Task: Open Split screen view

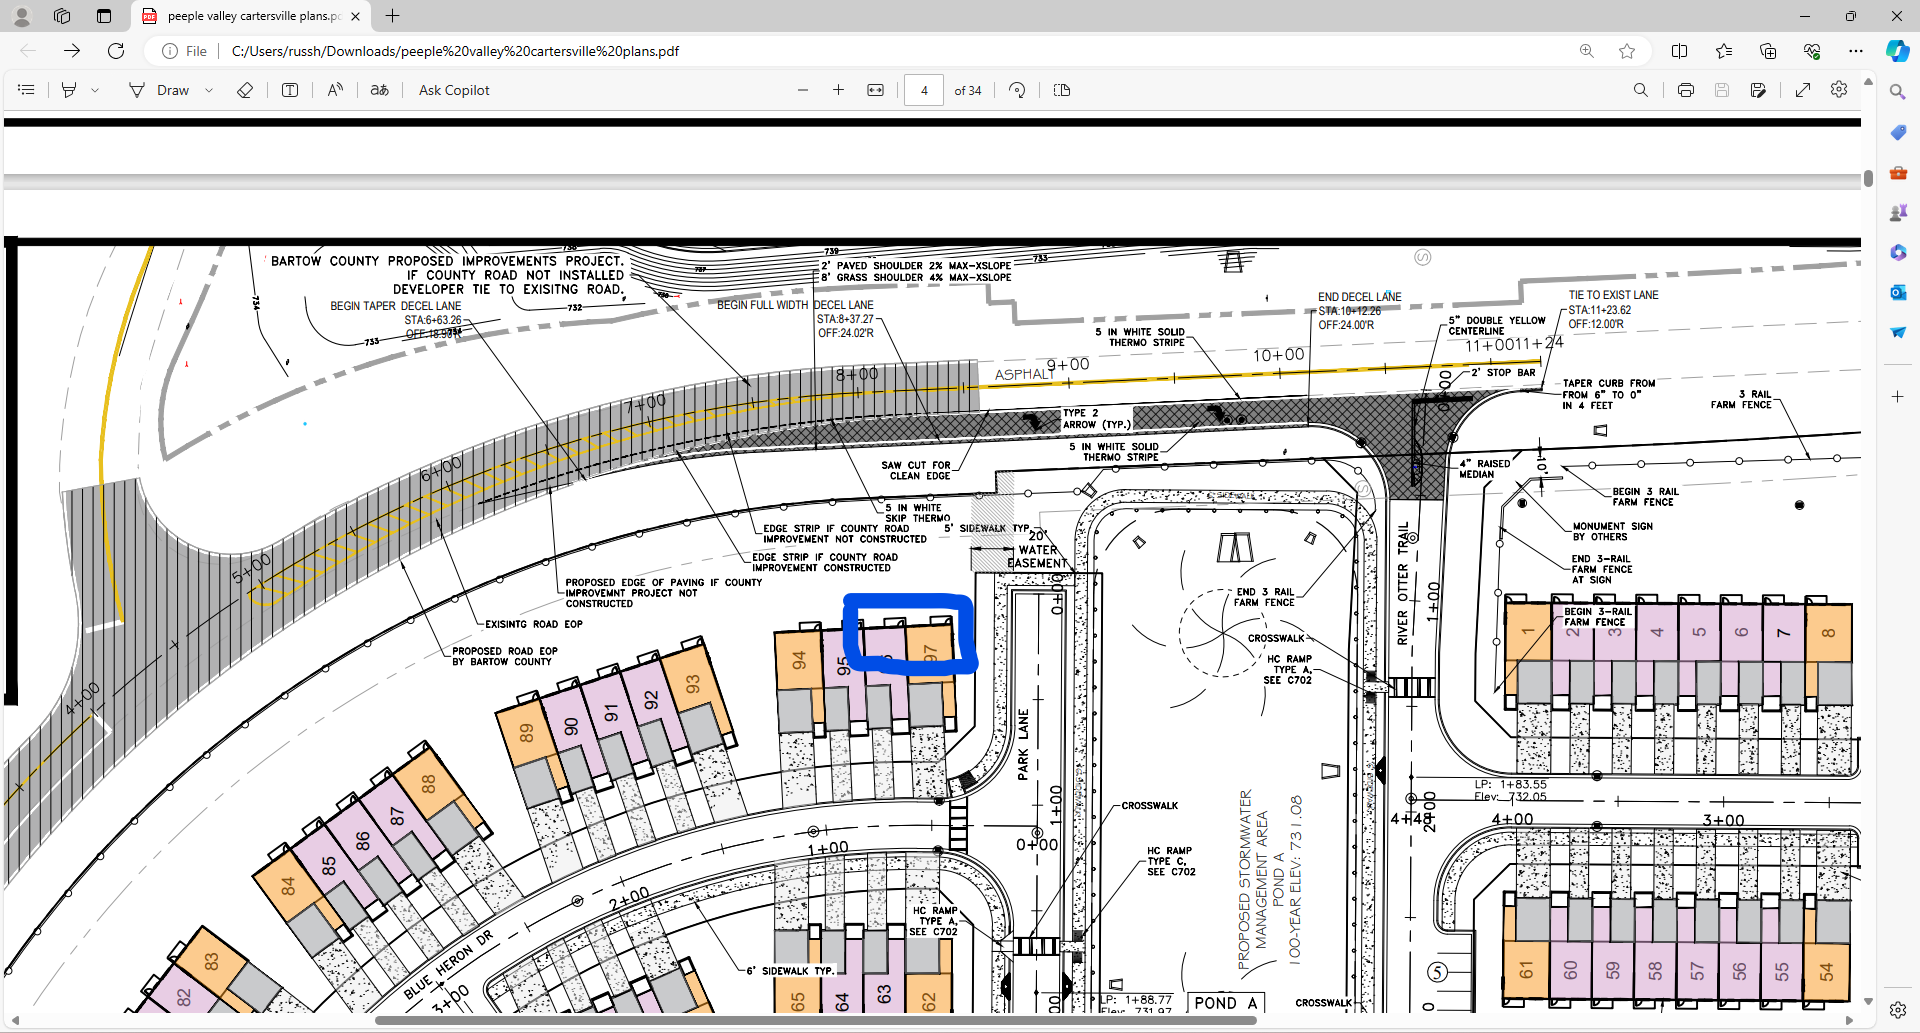Action: pos(1680,51)
